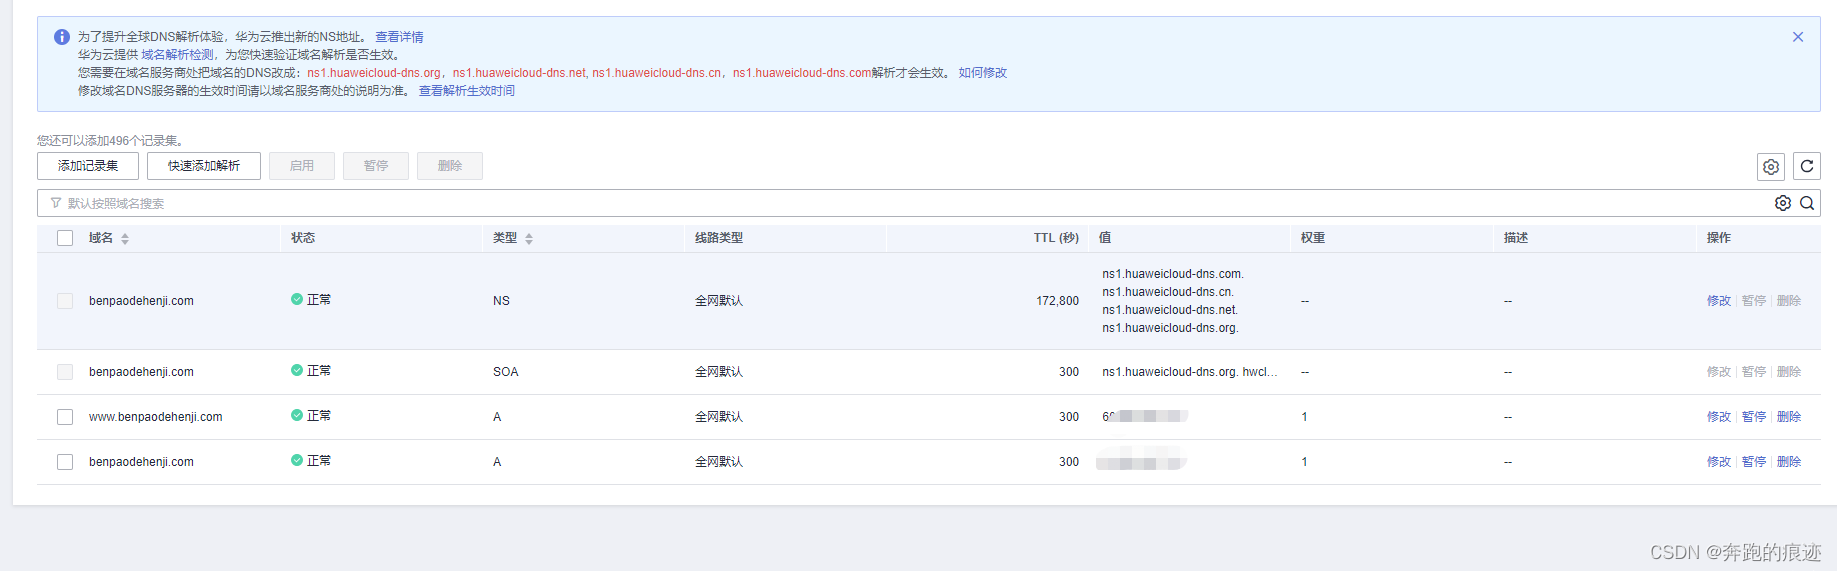Refresh the record set list
This screenshot has width=1837, height=571.
[x=1806, y=166]
